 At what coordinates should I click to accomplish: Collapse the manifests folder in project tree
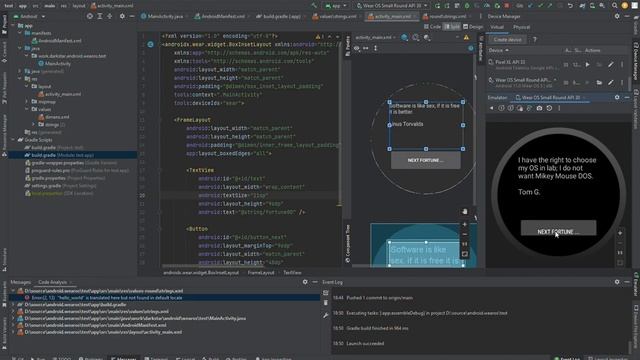click(20, 33)
